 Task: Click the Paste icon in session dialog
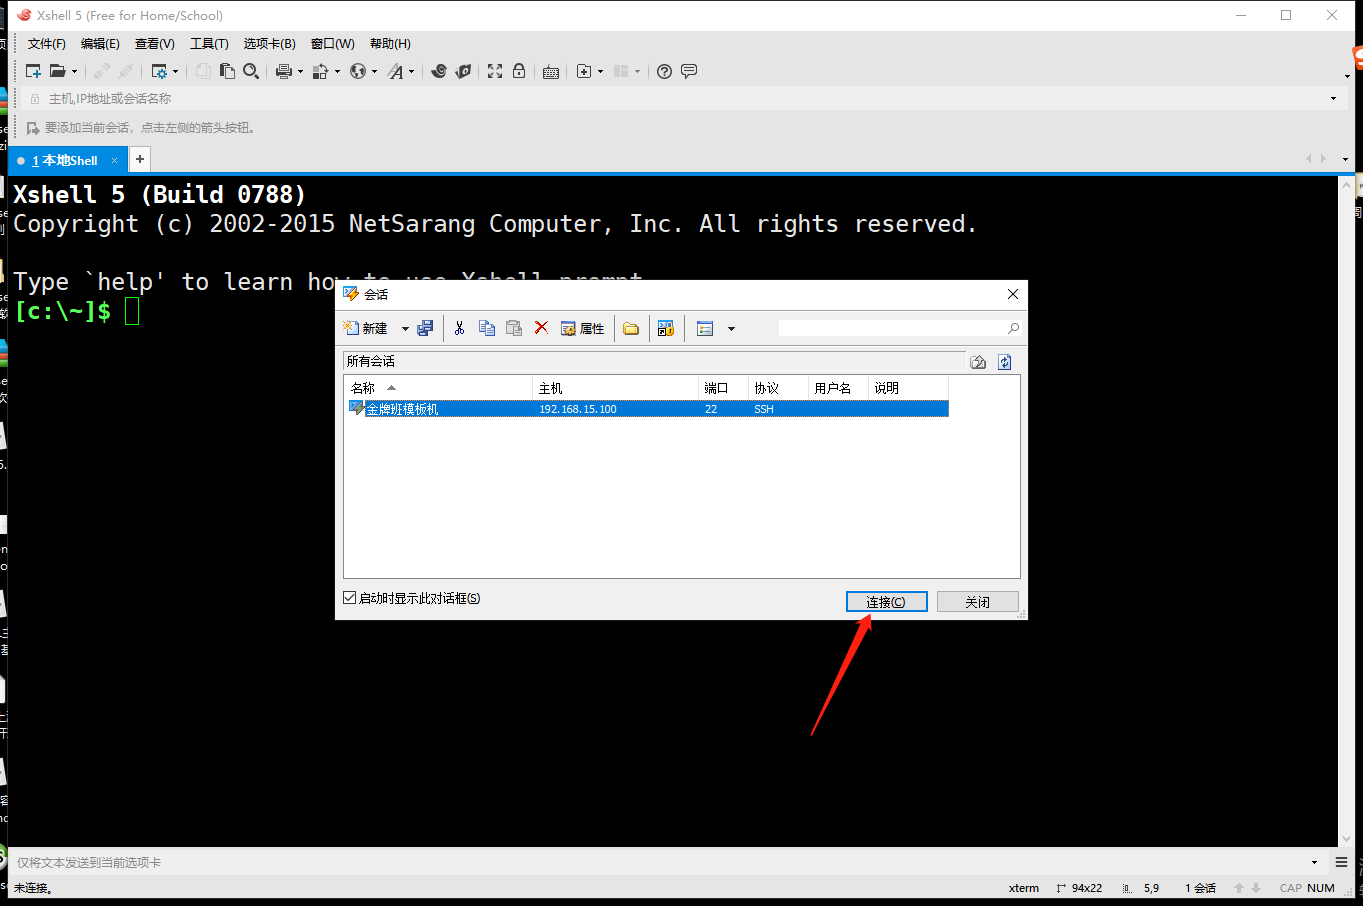click(x=514, y=328)
